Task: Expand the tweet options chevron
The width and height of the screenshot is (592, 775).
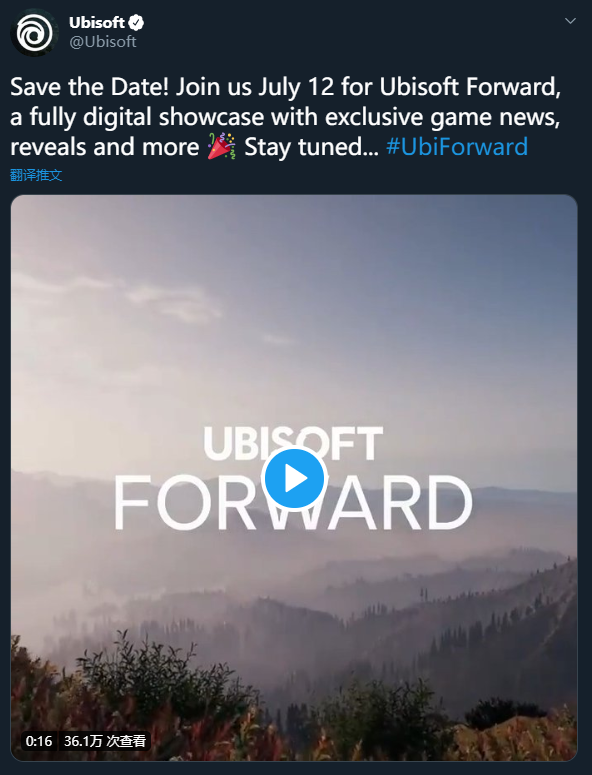Action: click(x=570, y=21)
